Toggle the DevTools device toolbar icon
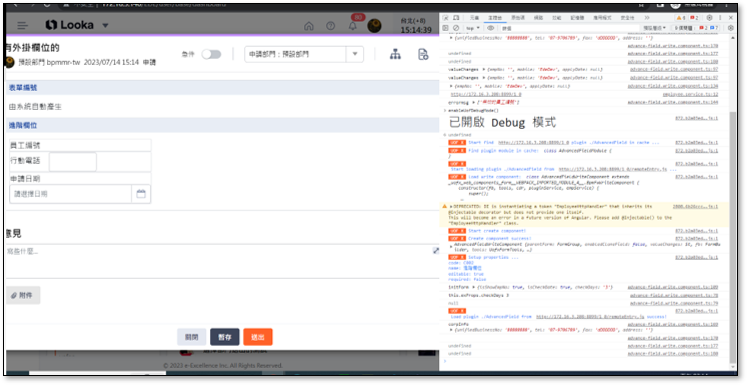The height and width of the screenshot is (385, 747). click(456, 18)
